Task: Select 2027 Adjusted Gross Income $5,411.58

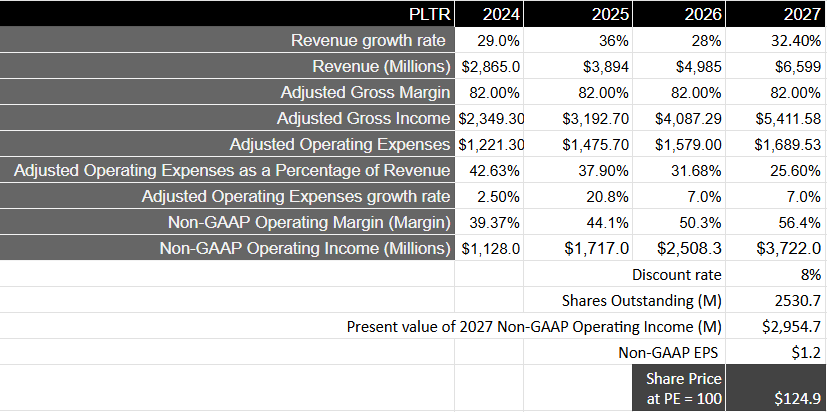Action: 776,119
